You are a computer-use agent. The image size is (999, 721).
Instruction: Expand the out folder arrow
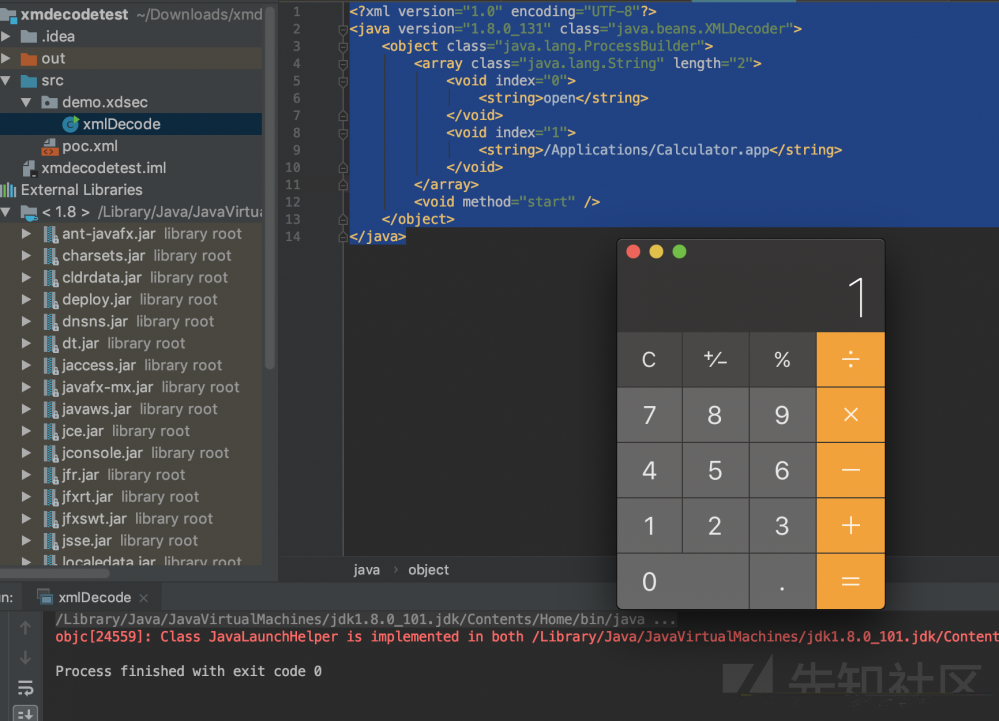pos(6,59)
